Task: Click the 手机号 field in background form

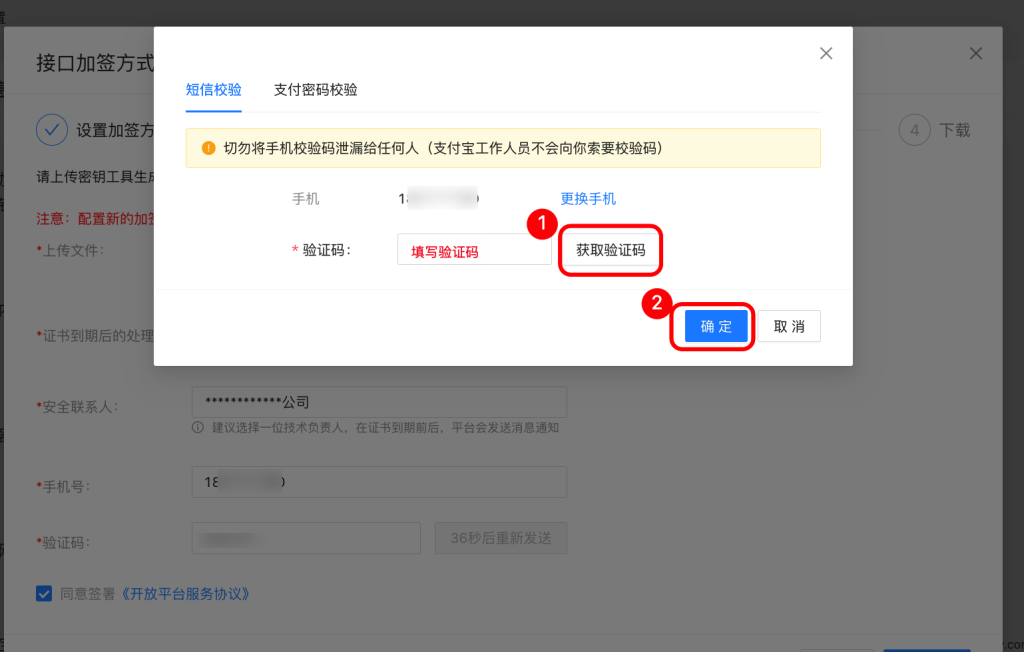Action: point(379,482)
